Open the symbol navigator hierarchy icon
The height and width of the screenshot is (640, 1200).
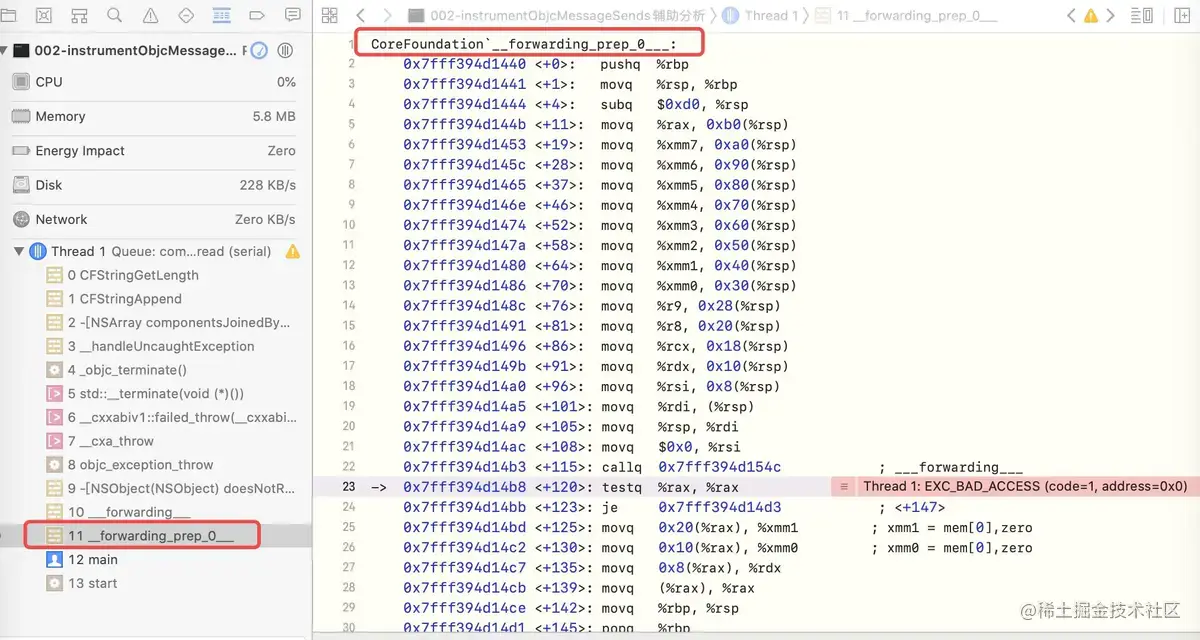pyautogui.click(x=80, y=15)
